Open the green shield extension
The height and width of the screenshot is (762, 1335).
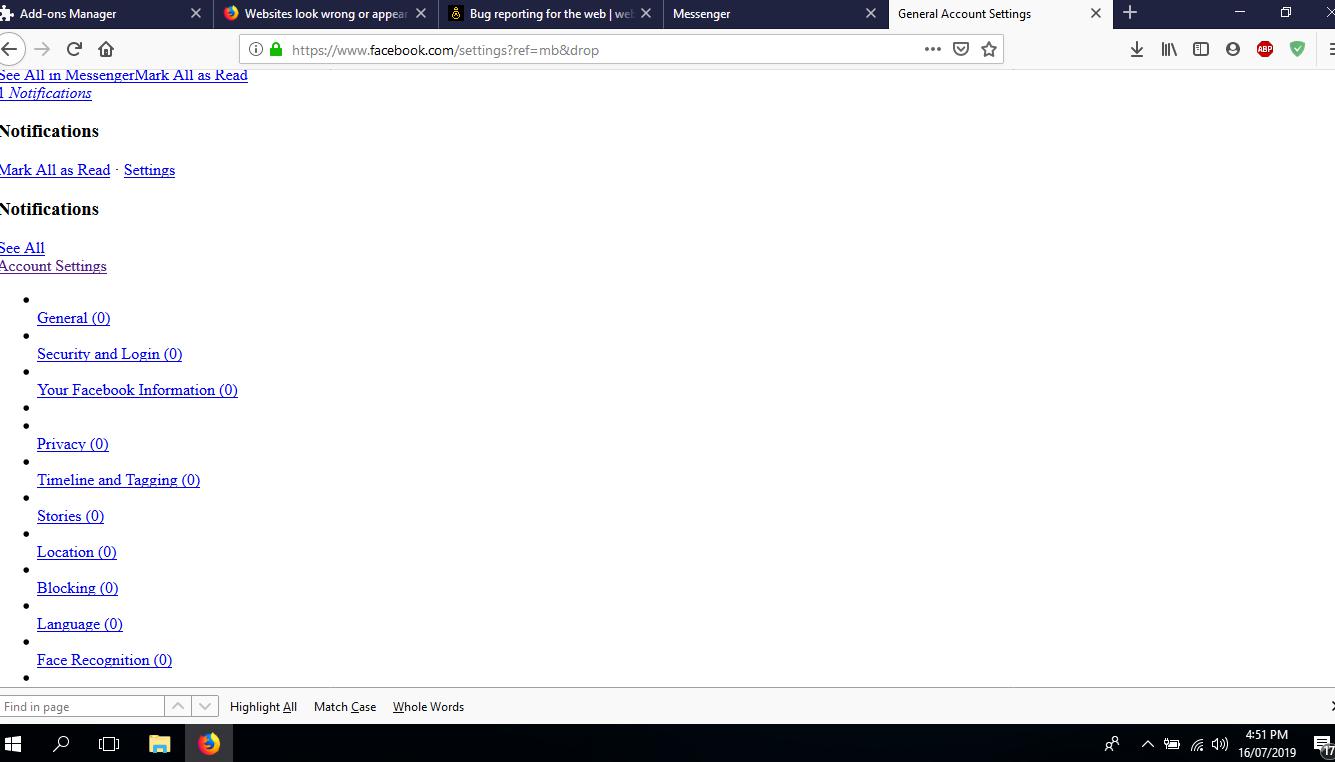coord(1297,49)
